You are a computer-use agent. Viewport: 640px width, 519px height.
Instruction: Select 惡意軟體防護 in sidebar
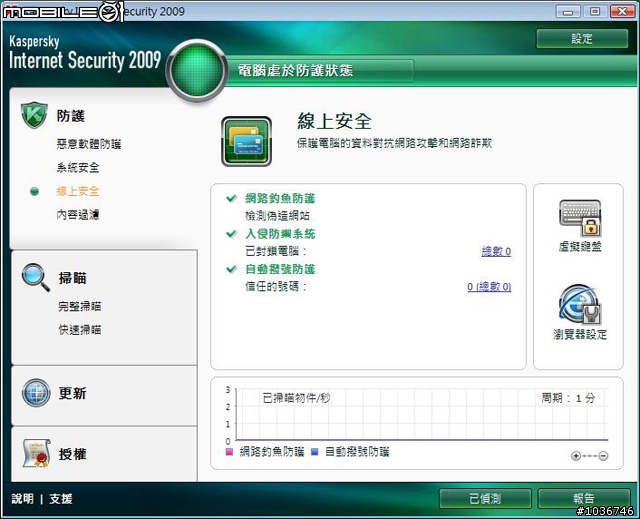[89, 144]
